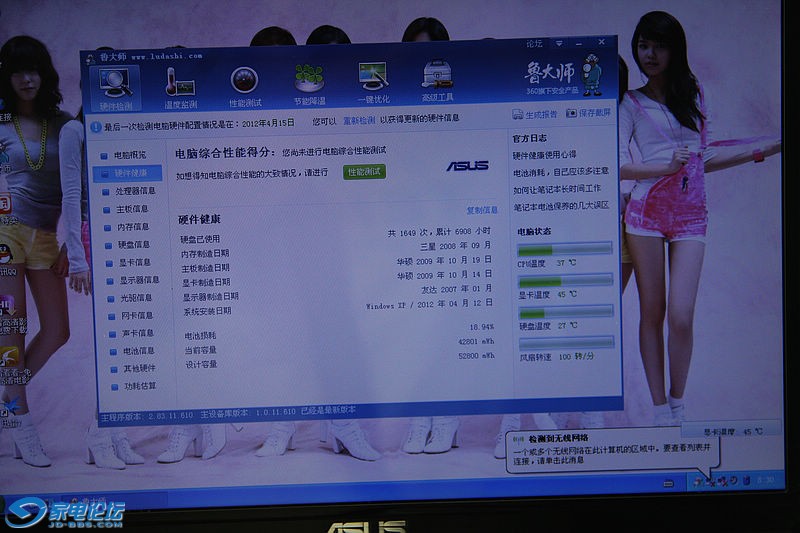
Task: Open the 高级工具 advanced tools icon
Action: pos(437,85)
